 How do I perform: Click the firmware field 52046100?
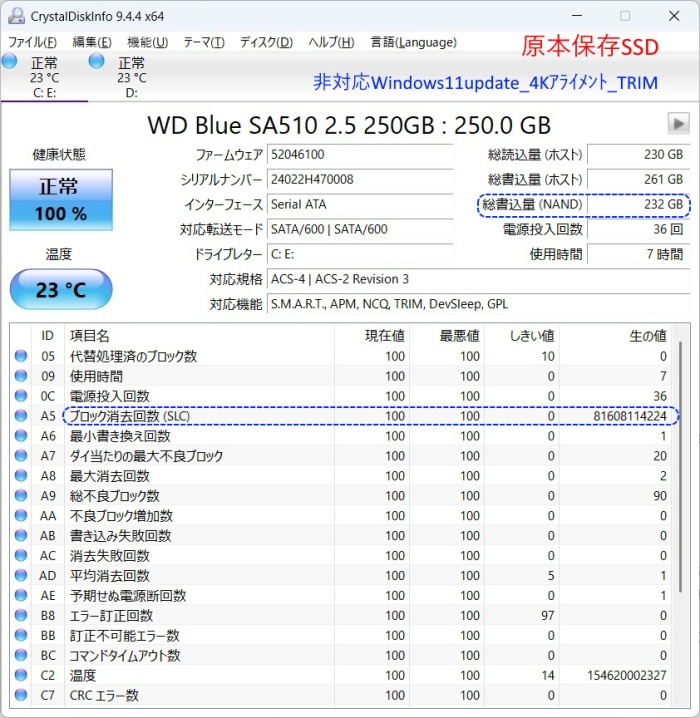[x=360, y=155]
